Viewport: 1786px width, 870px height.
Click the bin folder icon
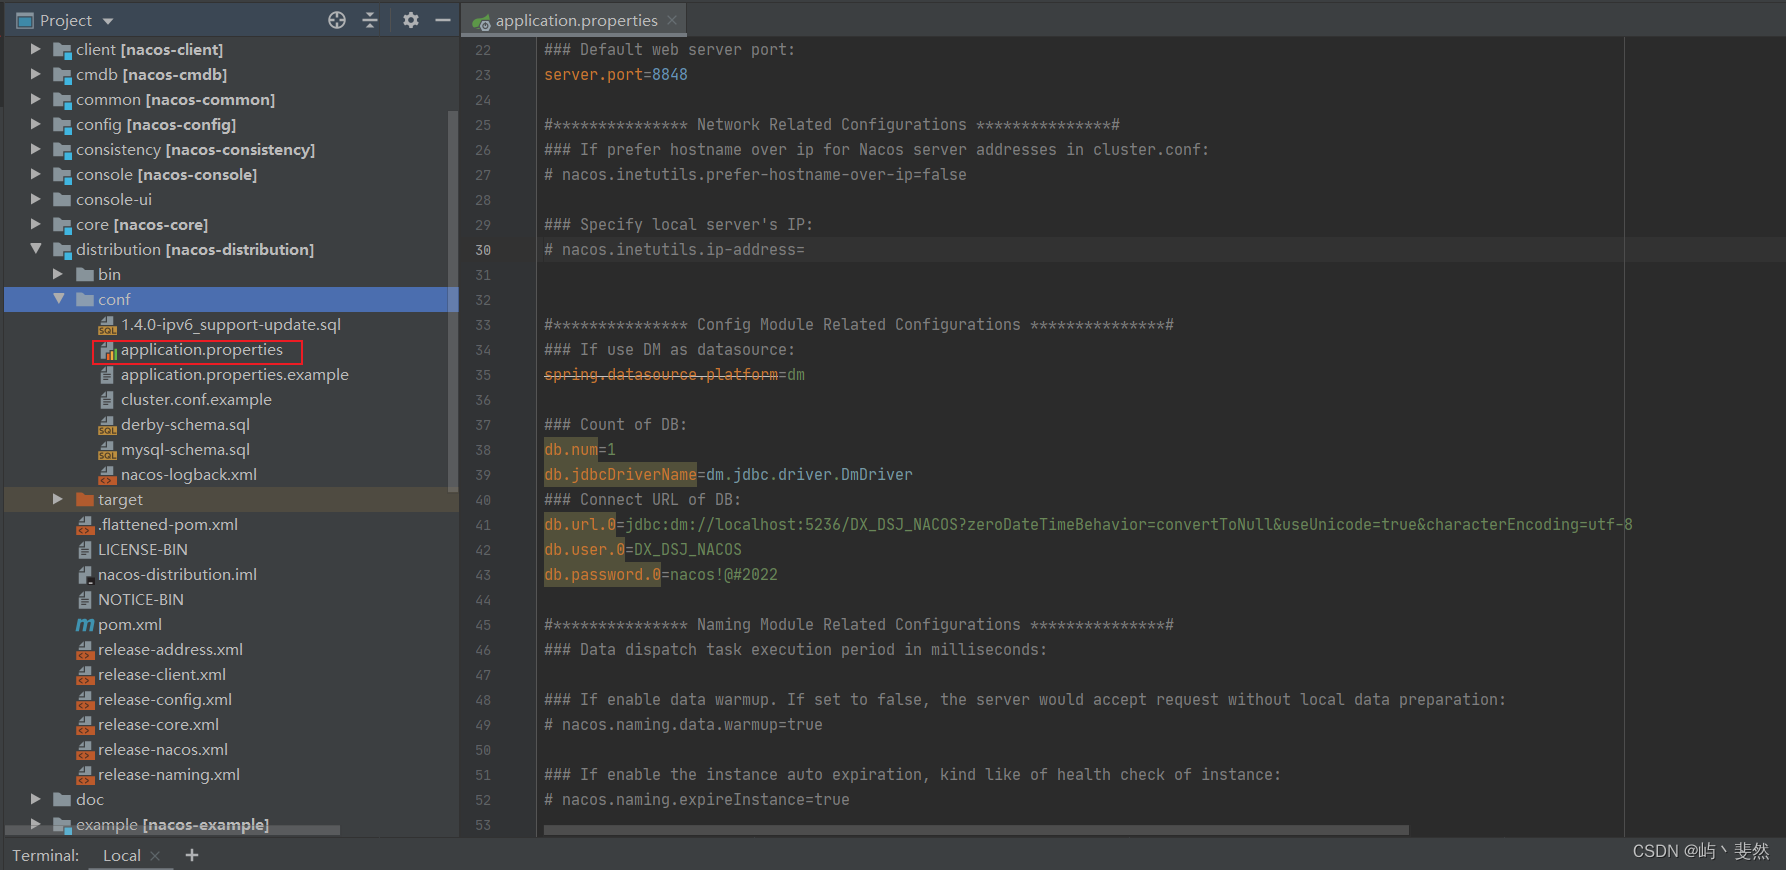point(85,274)
